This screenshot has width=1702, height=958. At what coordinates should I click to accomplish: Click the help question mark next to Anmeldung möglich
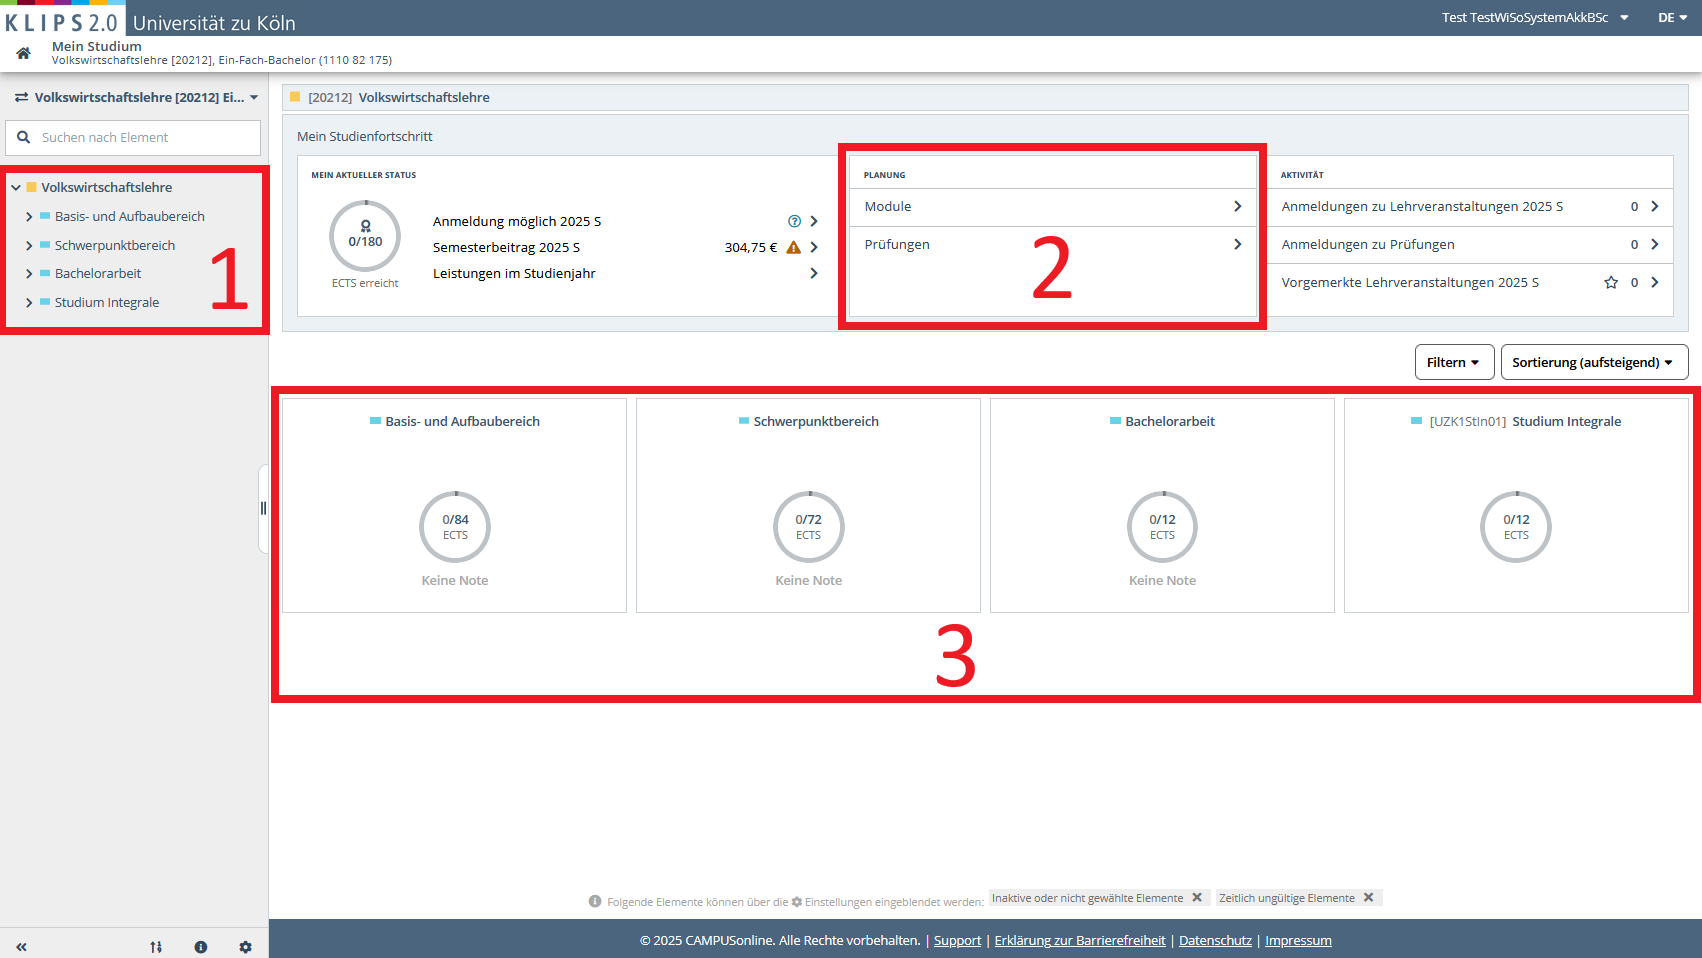(x=794, y=221)
